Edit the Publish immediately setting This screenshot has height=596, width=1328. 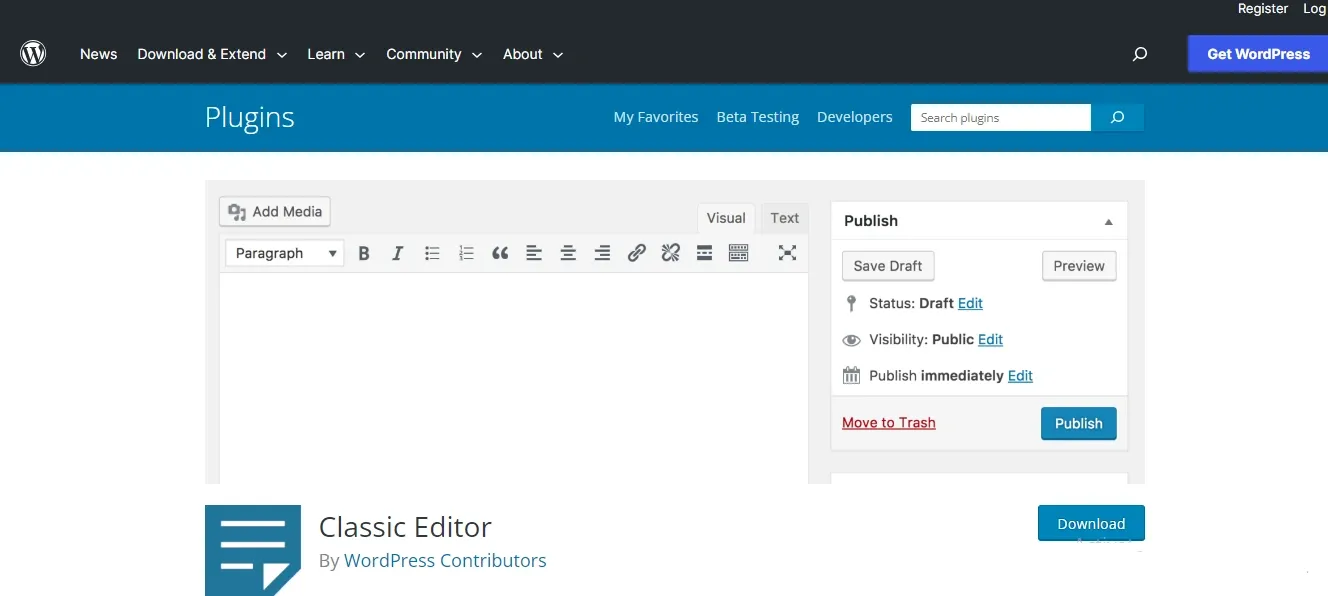point(1020,376)
